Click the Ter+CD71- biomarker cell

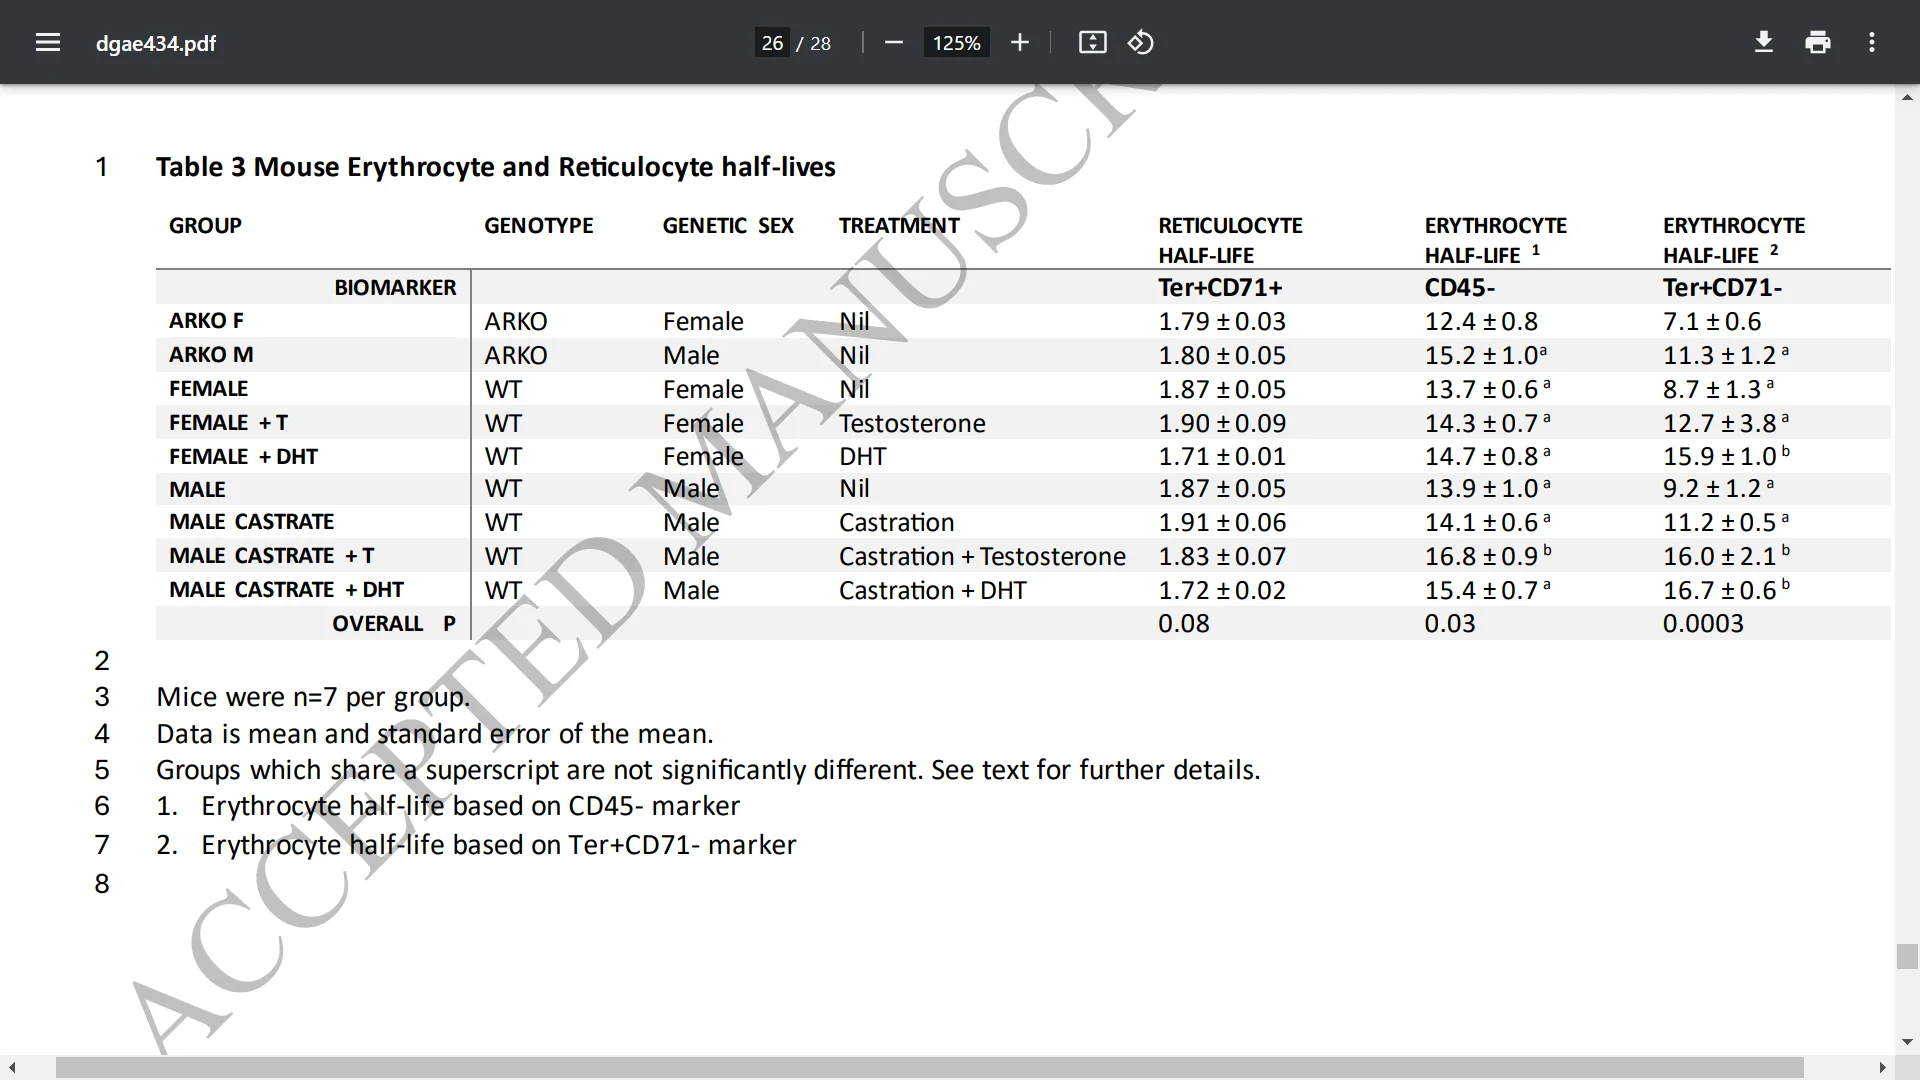coord(1722,288)
